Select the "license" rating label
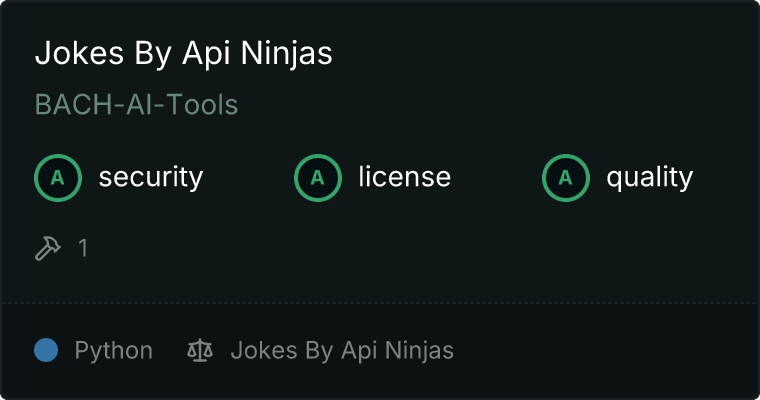This screenshot has height=400, width=760. point(404,178)
